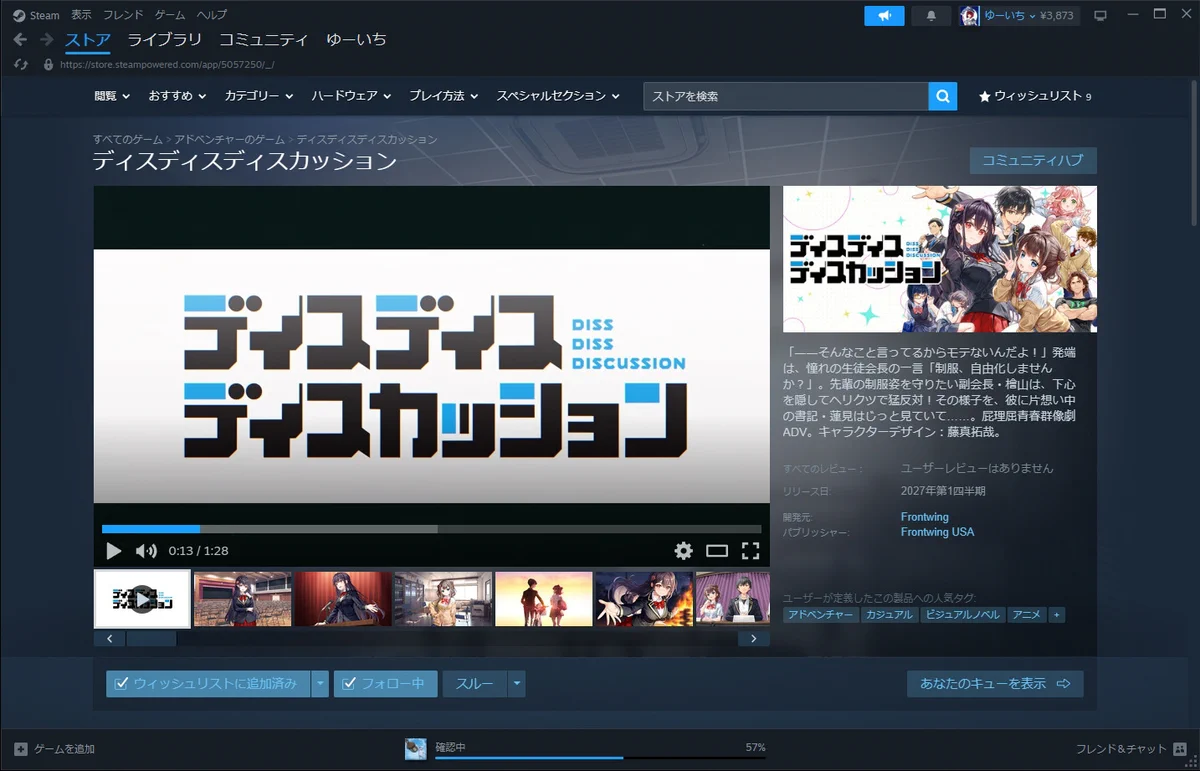Open the ゆーいち account dropdown showing ¥3,873
The image size is (1200, 771).
[x=1019, y=15]
